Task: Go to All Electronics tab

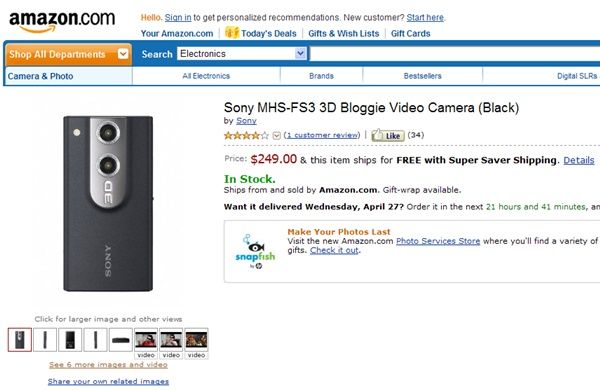Action: coord(206,76)
